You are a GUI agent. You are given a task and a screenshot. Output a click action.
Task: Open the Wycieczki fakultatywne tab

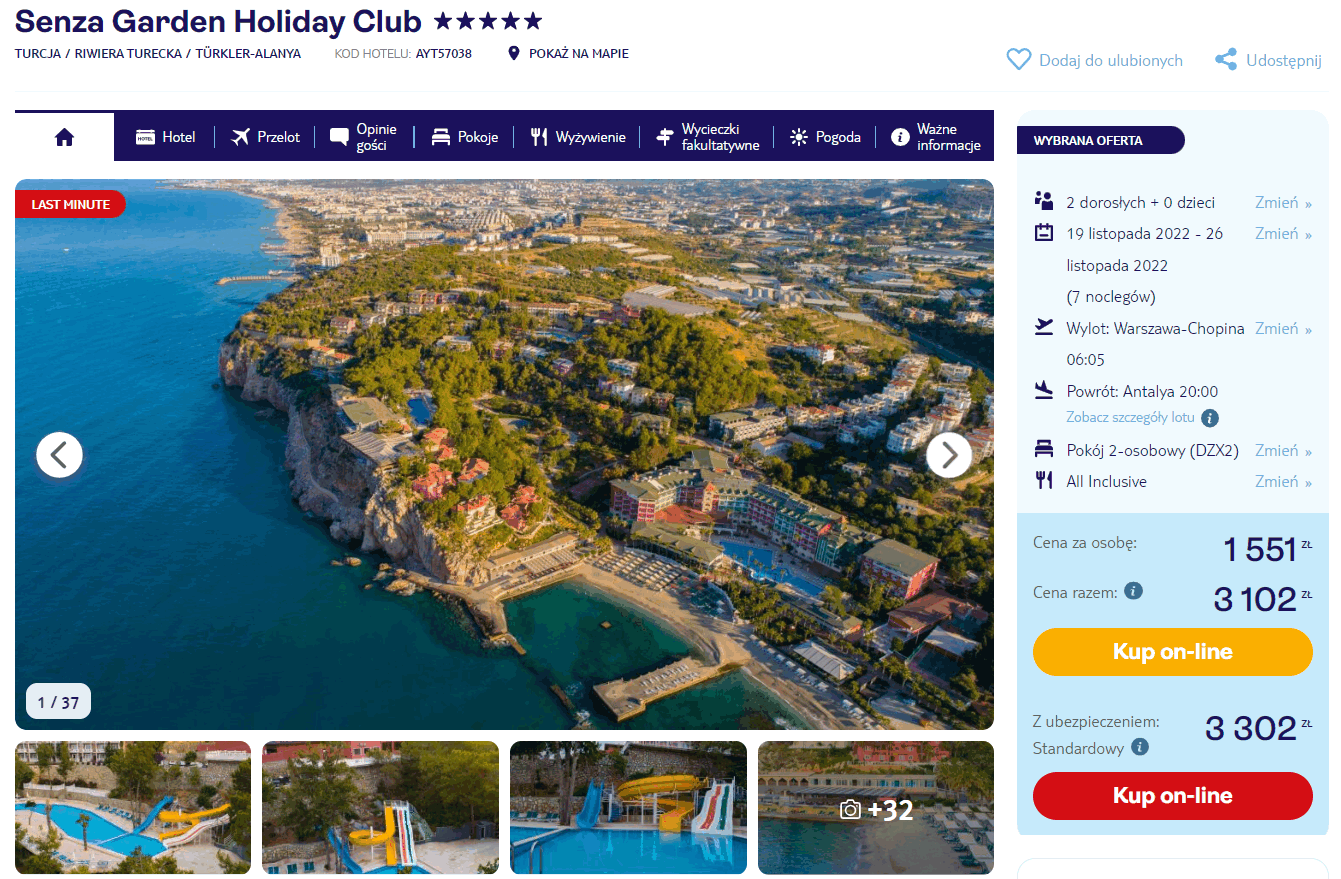(707, 137)
